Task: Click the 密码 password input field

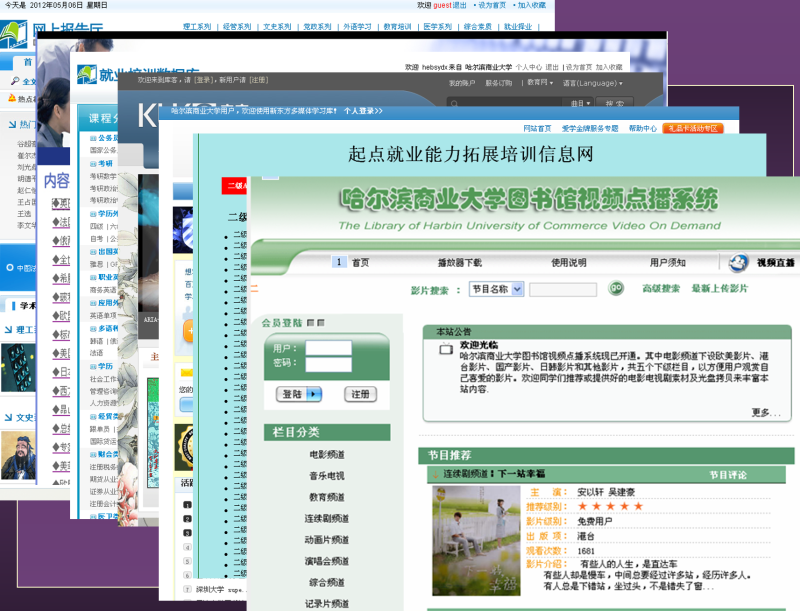Action: [x=329, y=364]
